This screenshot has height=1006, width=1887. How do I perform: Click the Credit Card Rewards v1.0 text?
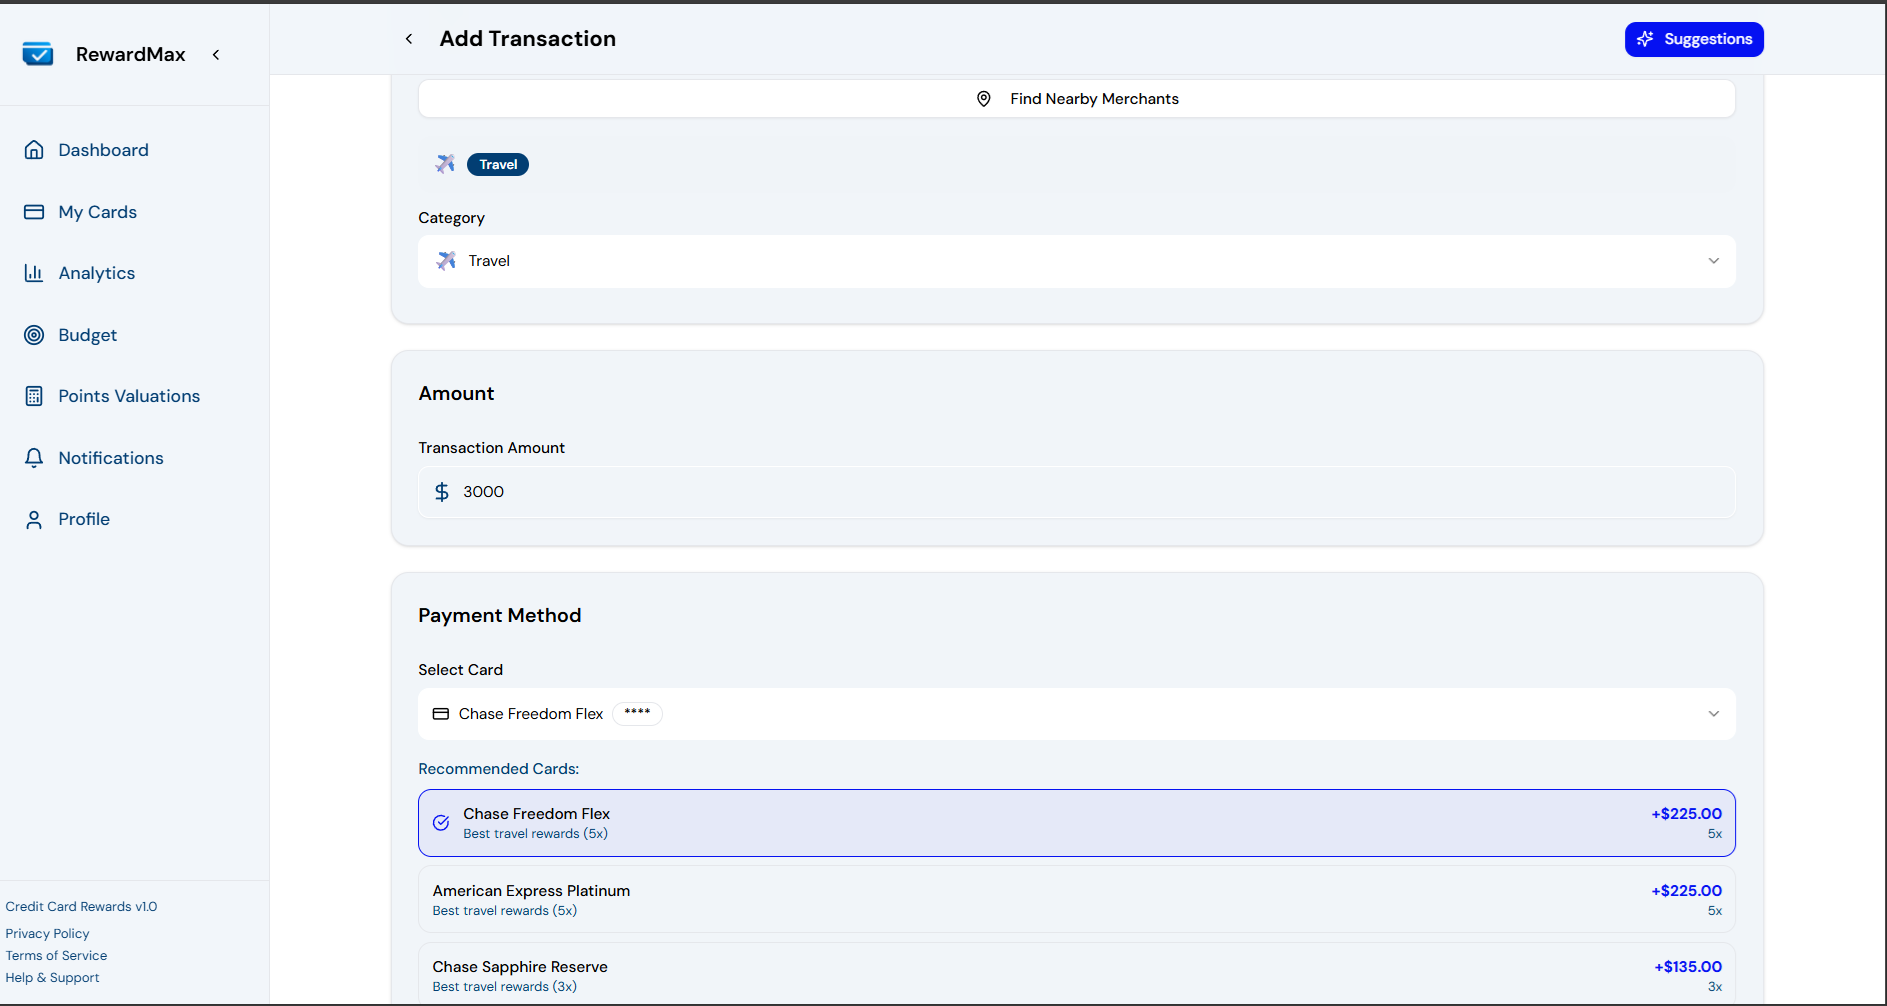(x=81, y=907)
